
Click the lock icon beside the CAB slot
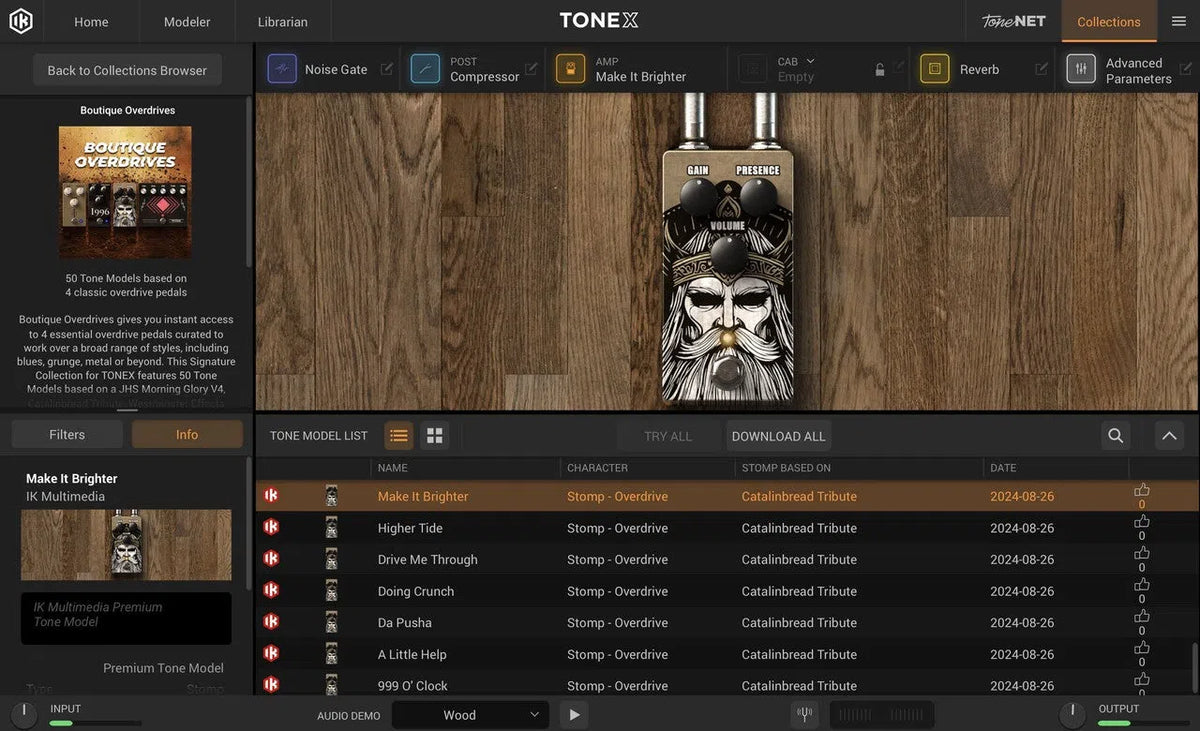(x=879, y=69)
